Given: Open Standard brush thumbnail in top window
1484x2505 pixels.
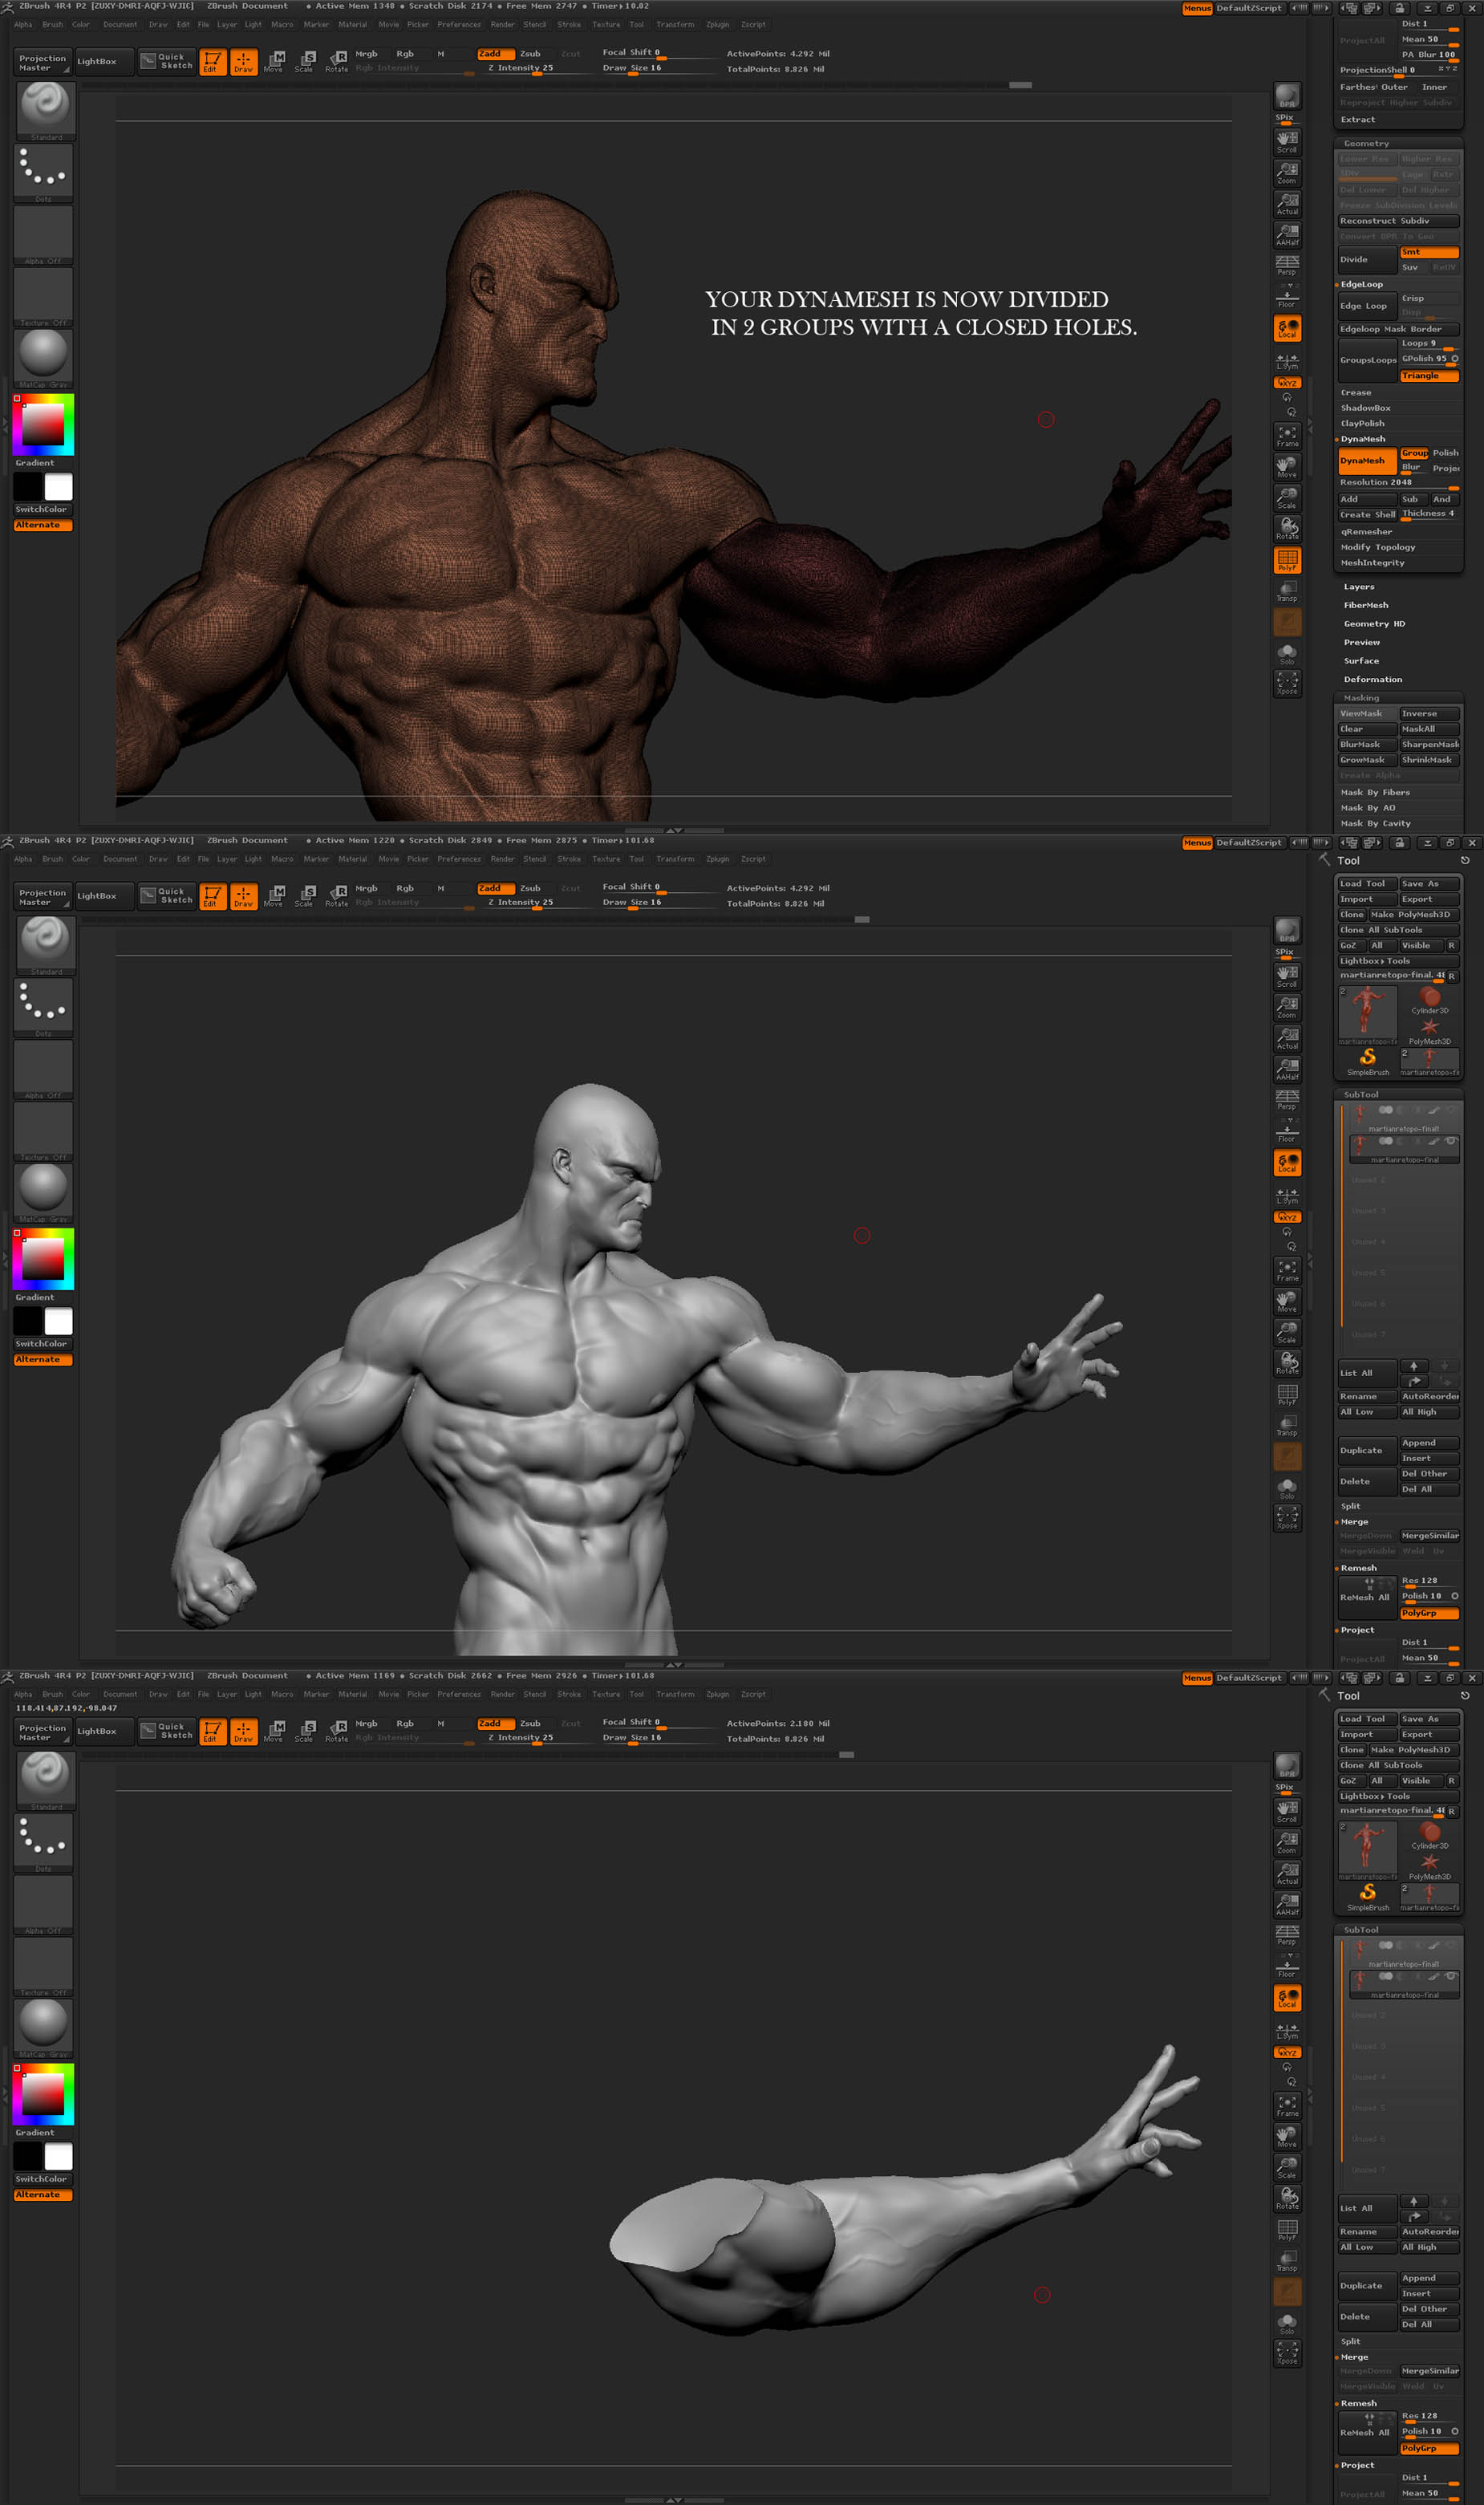Looking at the screenshot, I should click(x=44, y=111).
